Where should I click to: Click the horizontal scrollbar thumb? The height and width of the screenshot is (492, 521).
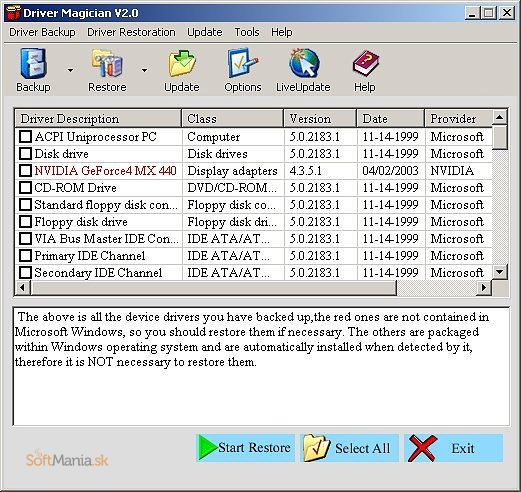point(213,288)
